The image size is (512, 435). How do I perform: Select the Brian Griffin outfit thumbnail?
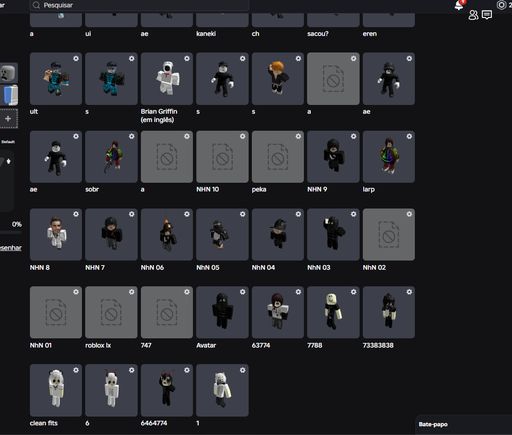167,79
